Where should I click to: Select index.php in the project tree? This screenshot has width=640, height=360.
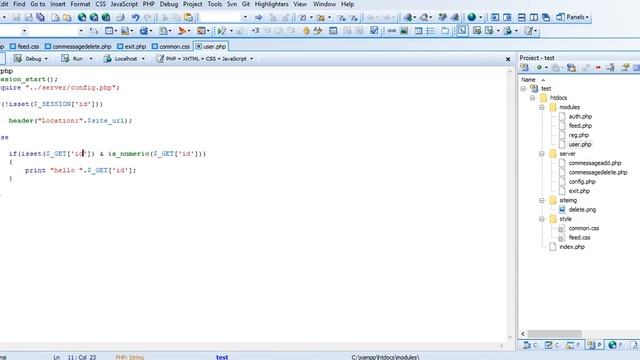pyautogui.click(x=572, y=247)
